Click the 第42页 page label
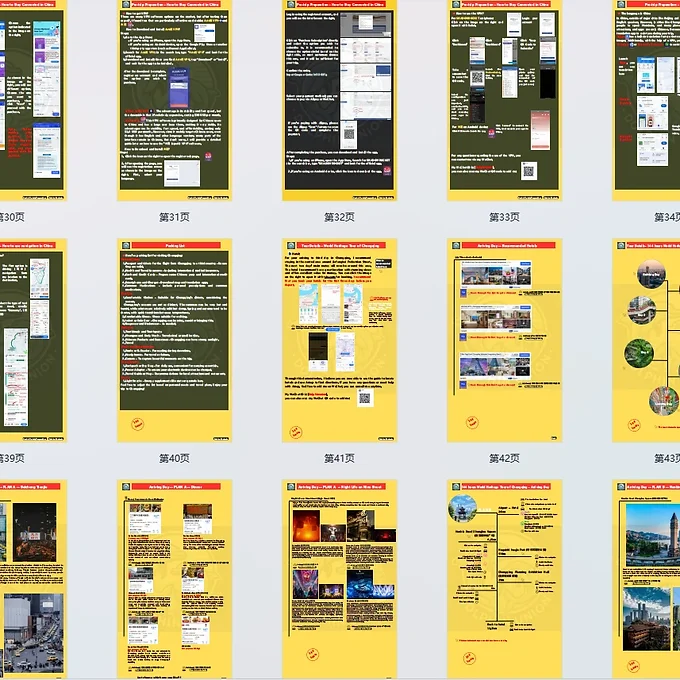The width and height of the screenshot is (680, 680). point(503,458)
